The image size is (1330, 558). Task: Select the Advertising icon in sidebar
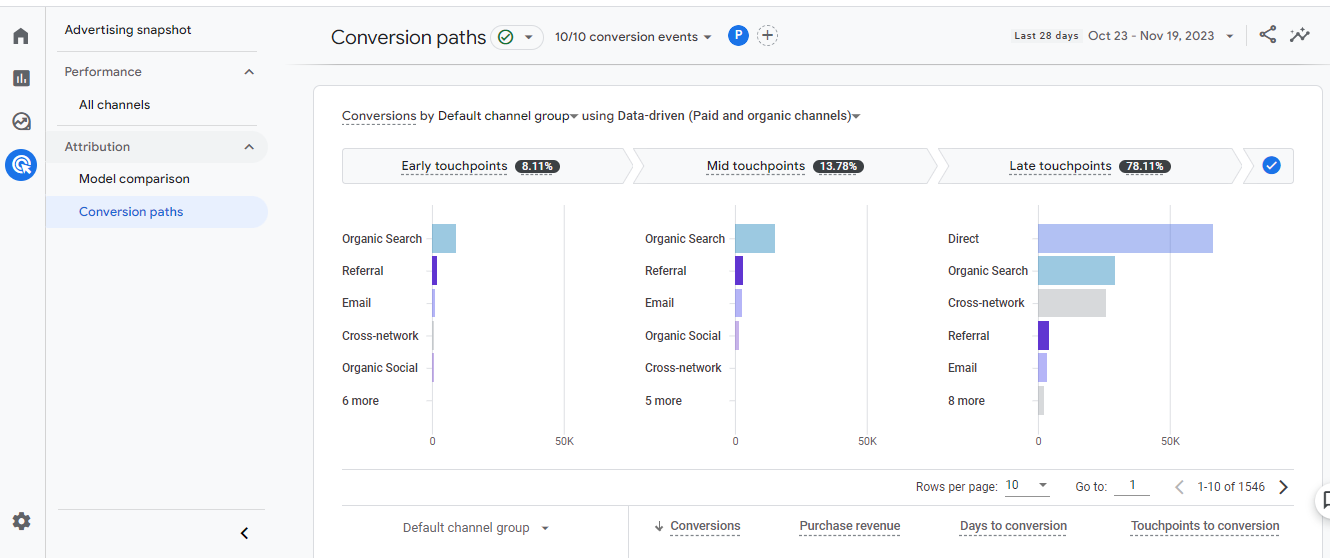click(x=21, y=164)
